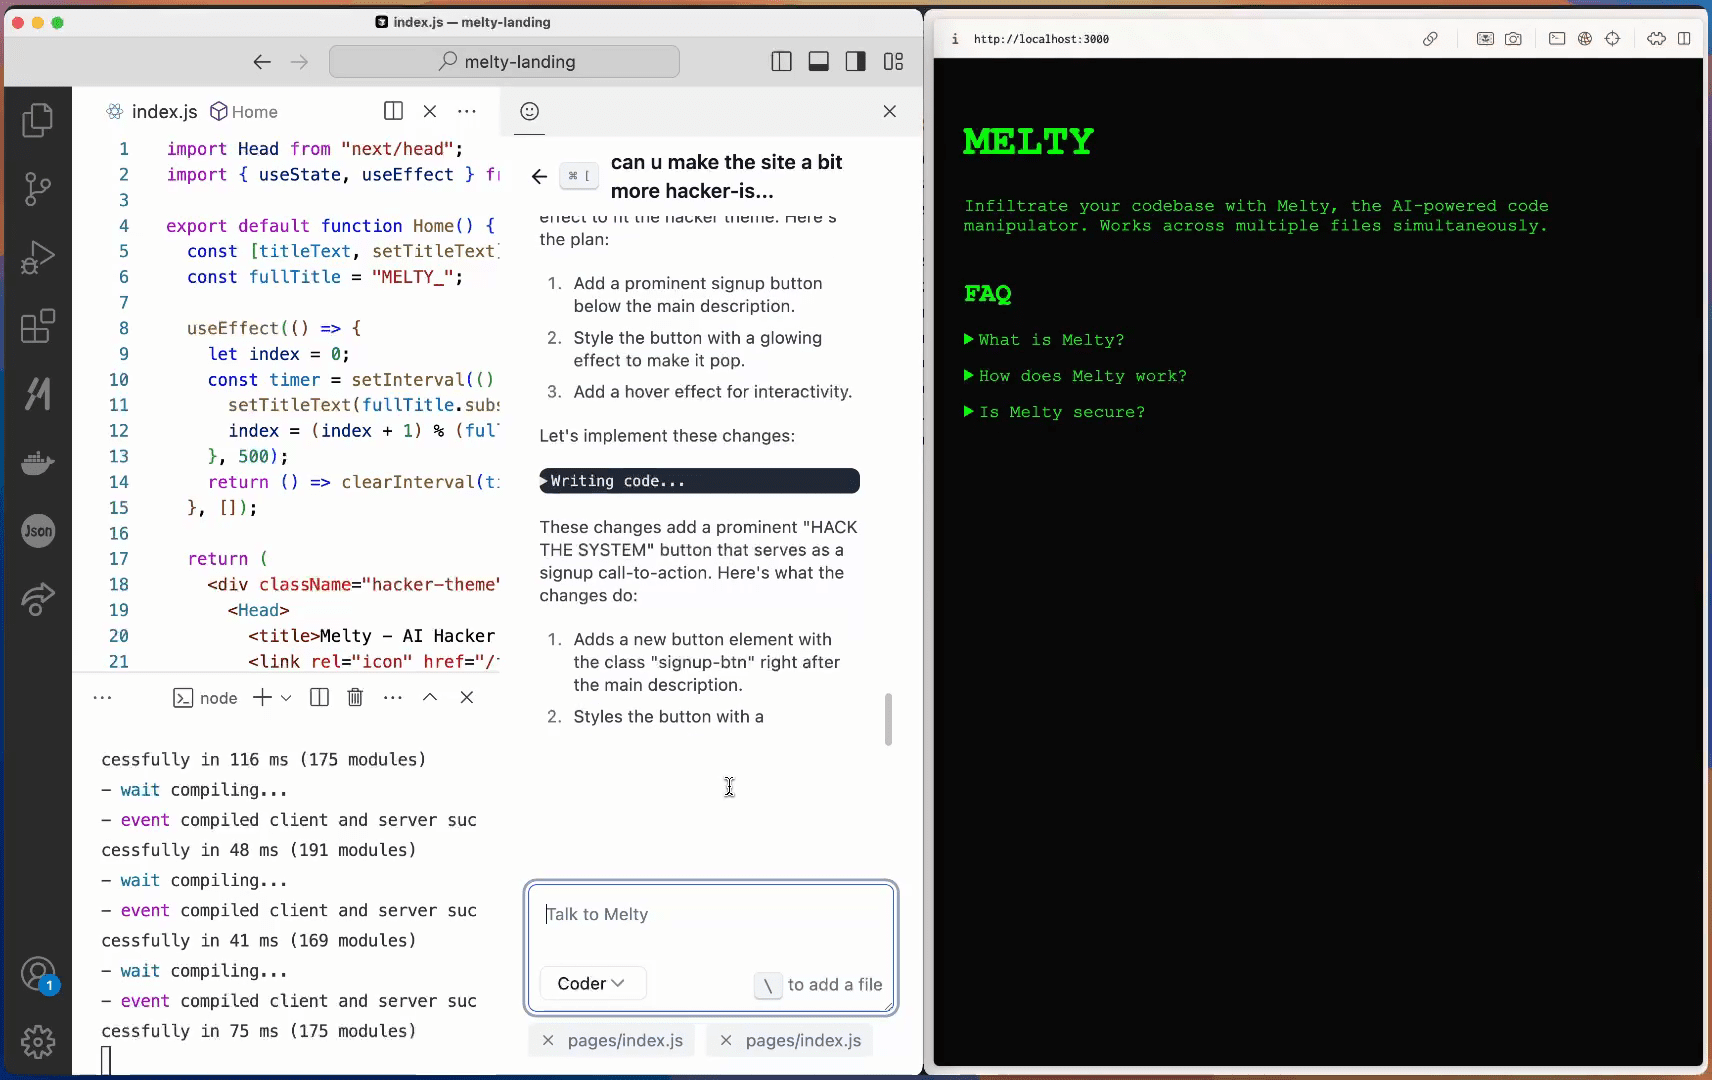Go back from the current chat conversation
1712x1080 pixels.
pyautogui.click(x=539, y=177)
